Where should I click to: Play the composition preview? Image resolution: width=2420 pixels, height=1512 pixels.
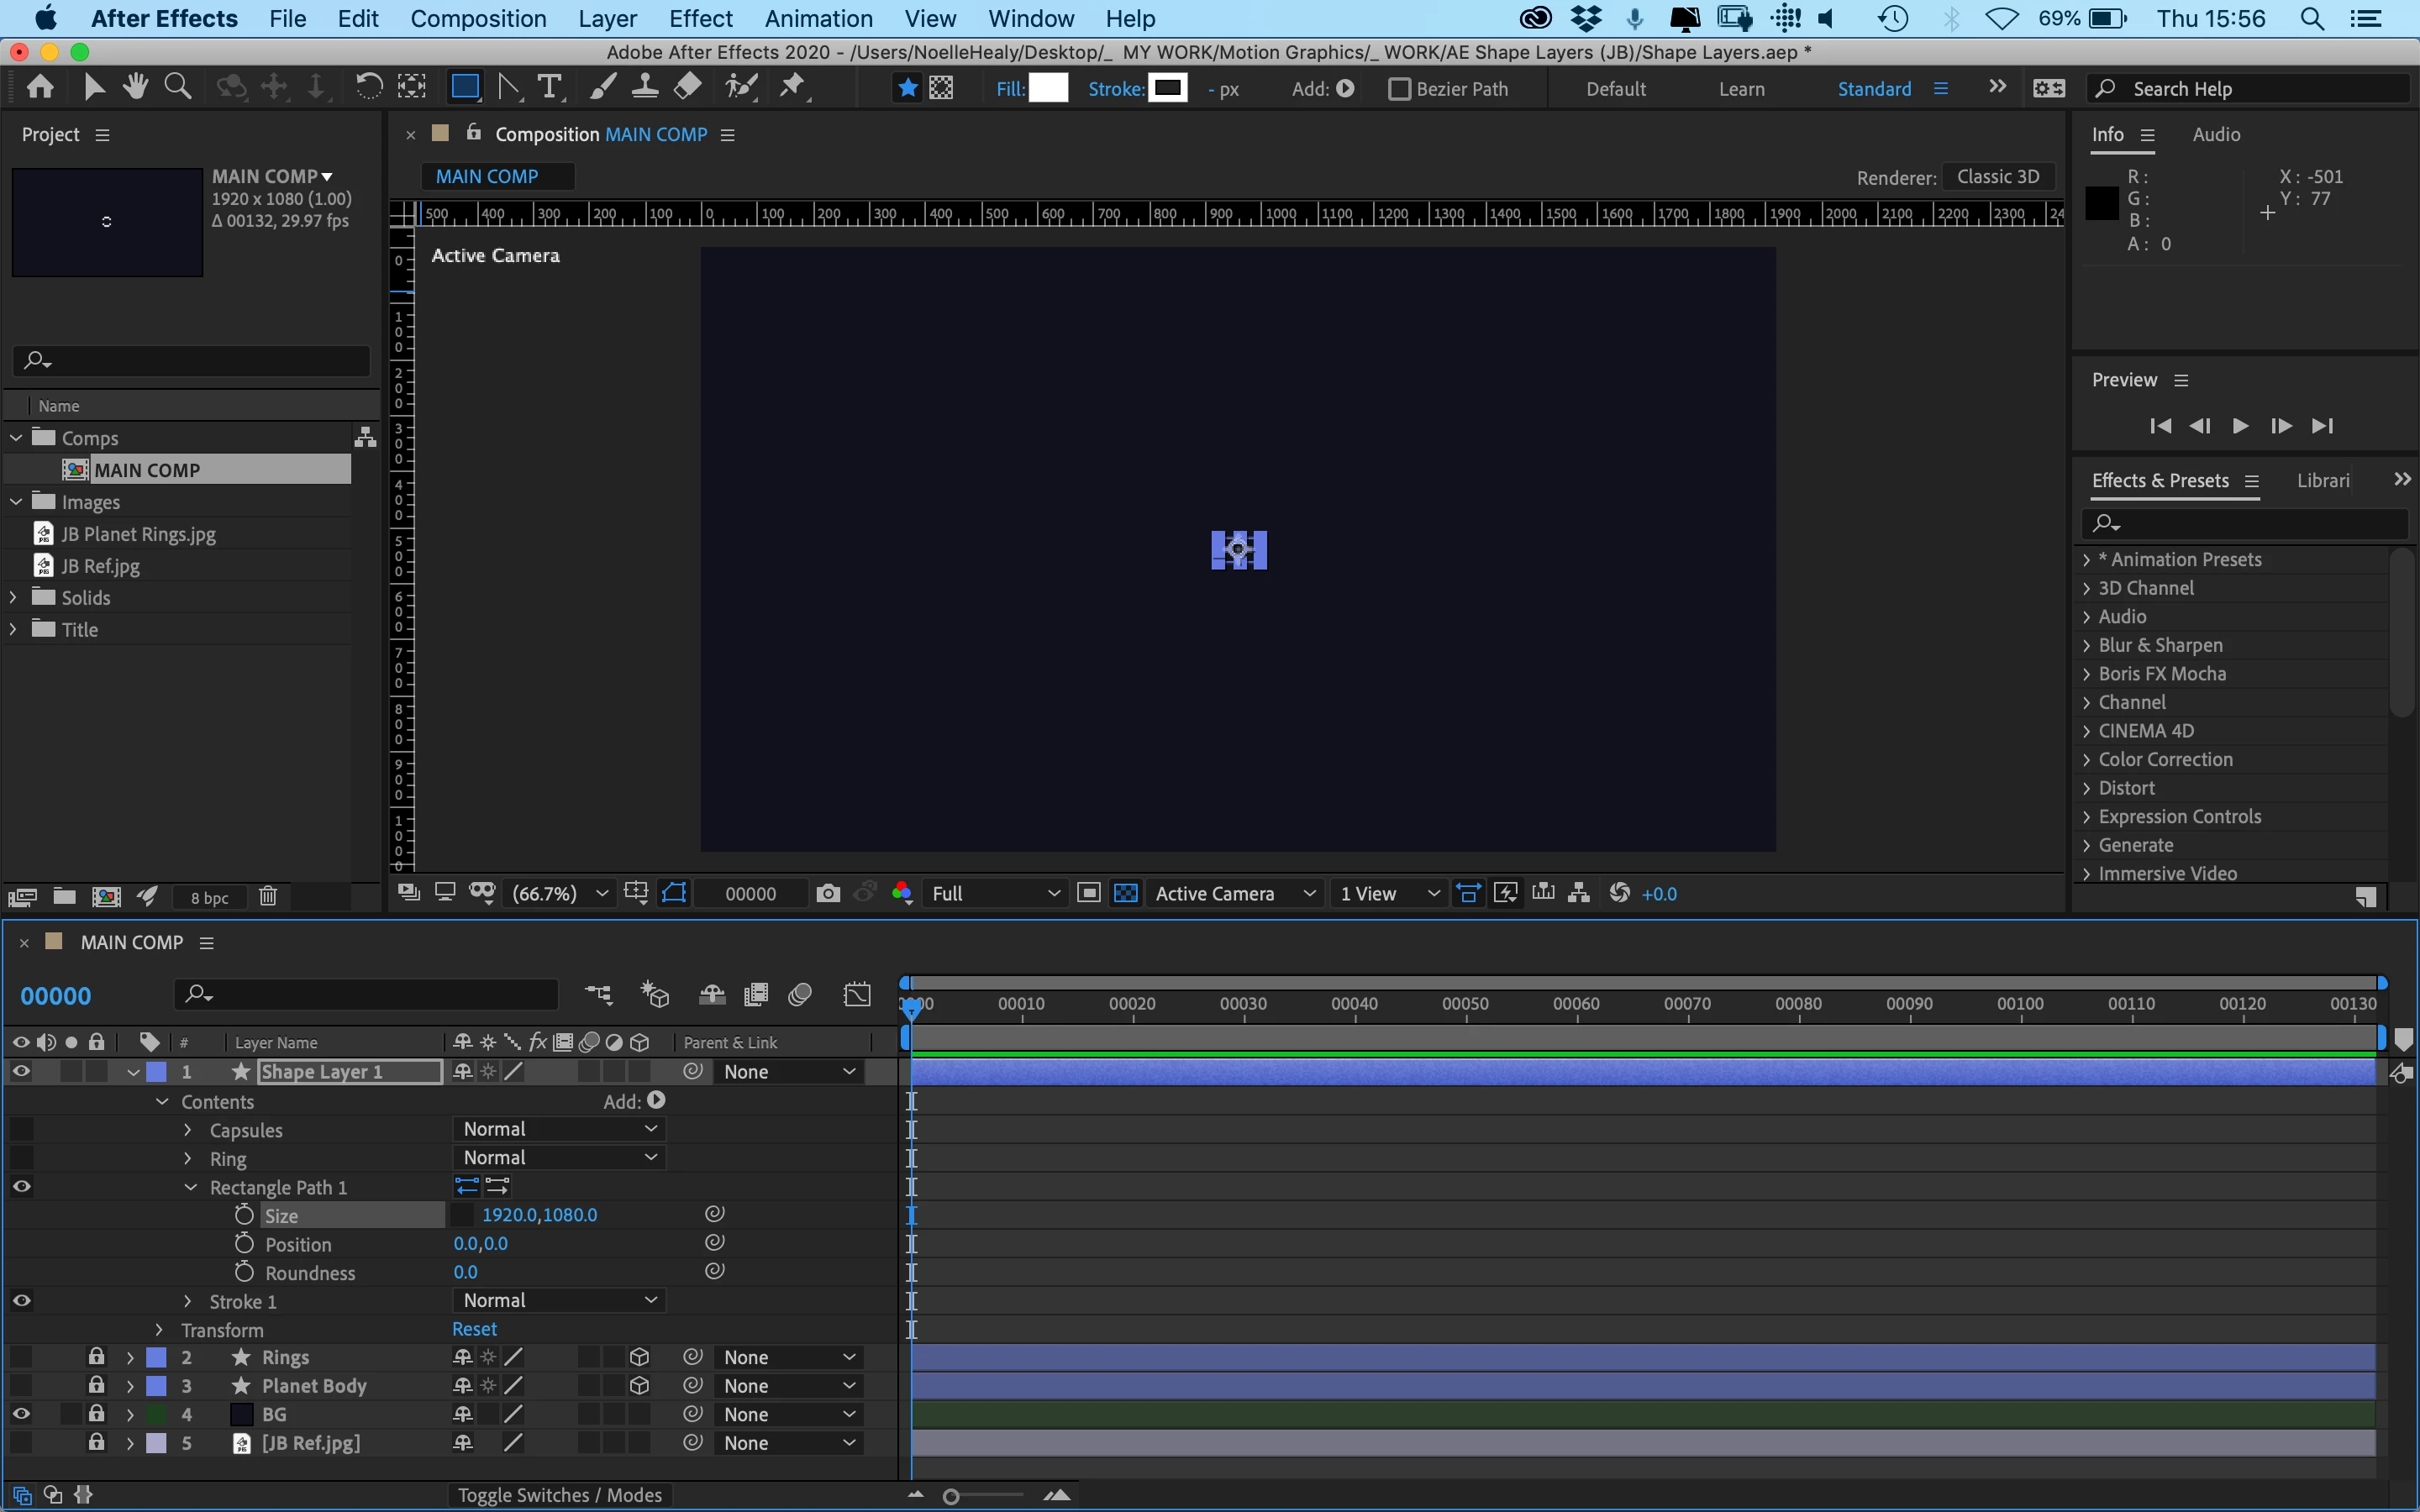coord(2241,426)
